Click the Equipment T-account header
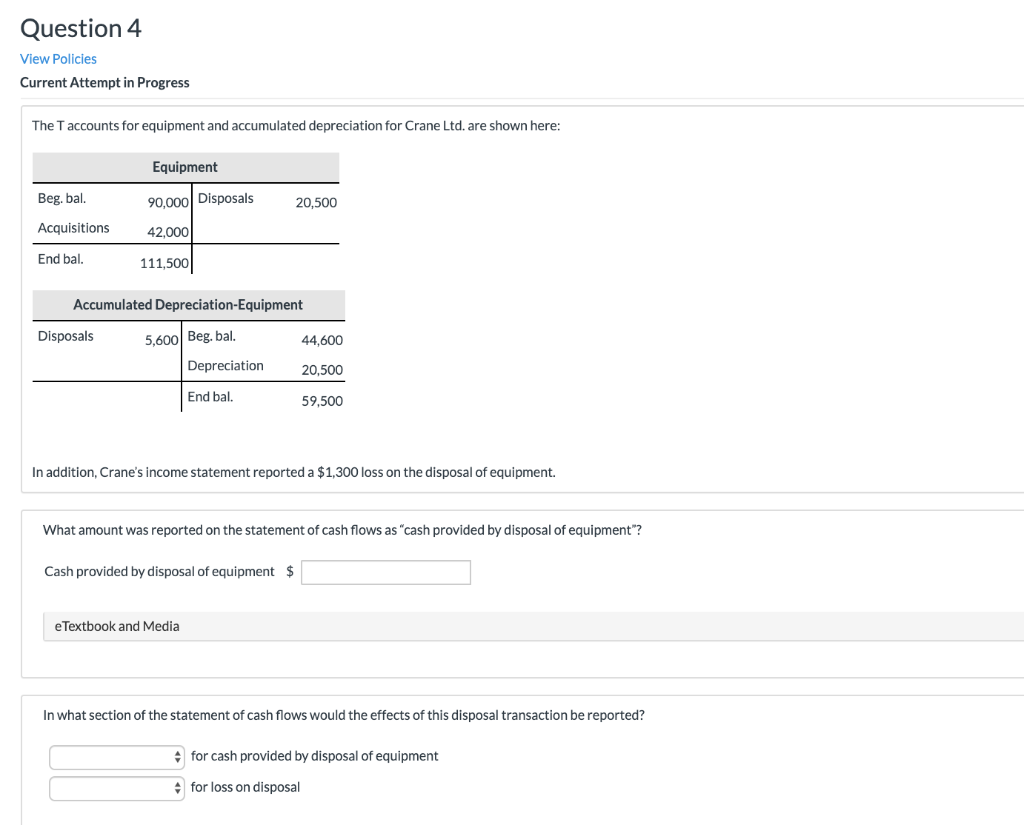 186,167
